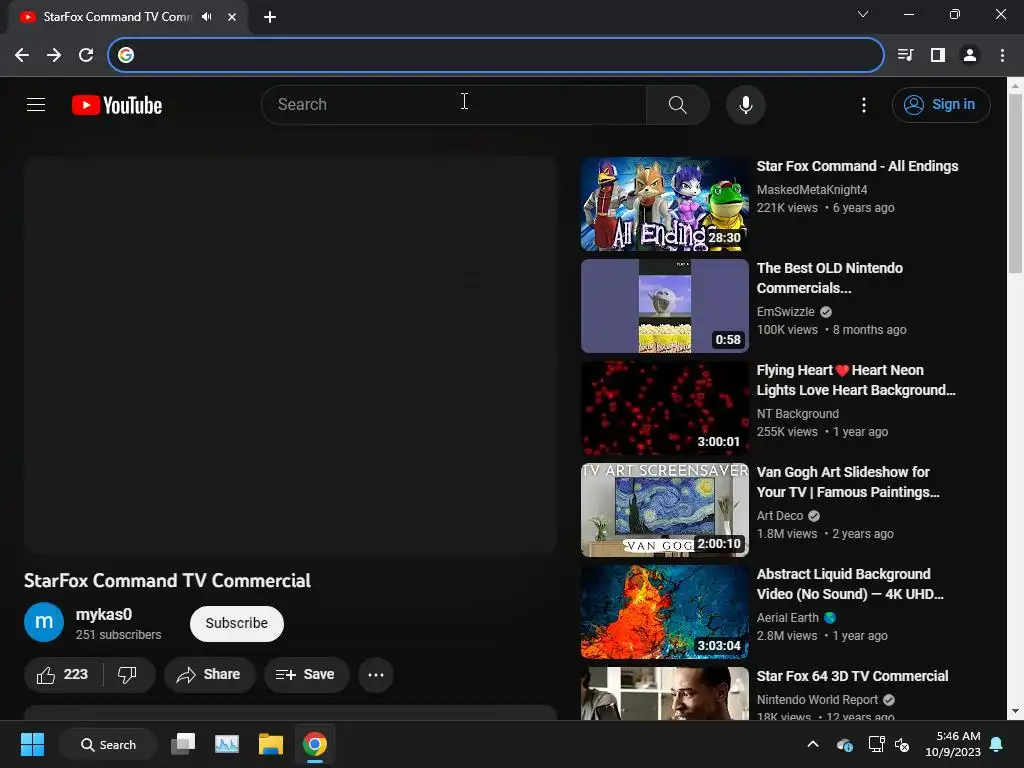Show hidden system tray icons
Viewport: 1024px width, 768px height.
click(812, 744)
